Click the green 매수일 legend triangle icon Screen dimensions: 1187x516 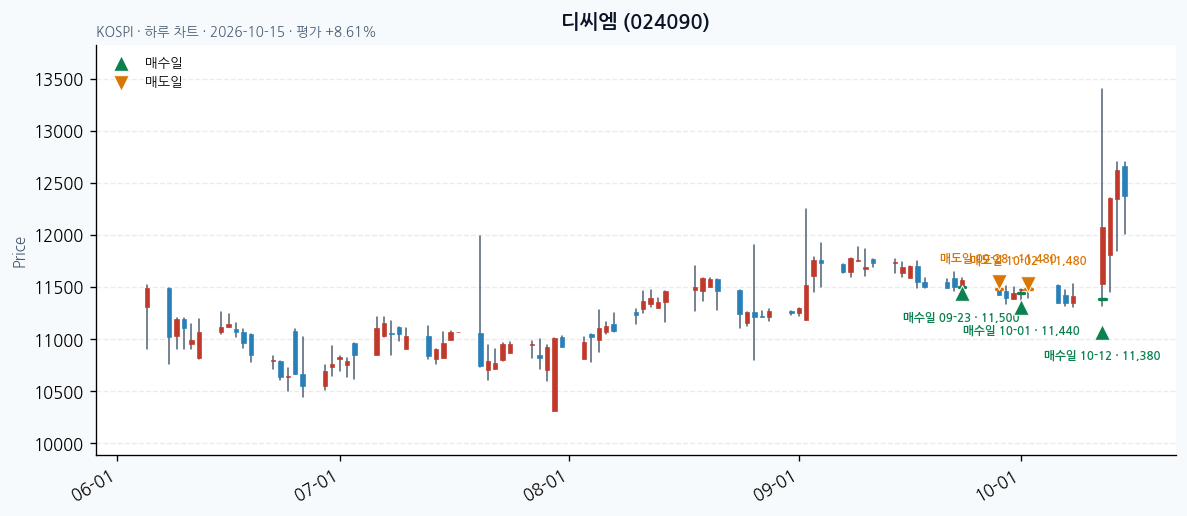[121, 64]
